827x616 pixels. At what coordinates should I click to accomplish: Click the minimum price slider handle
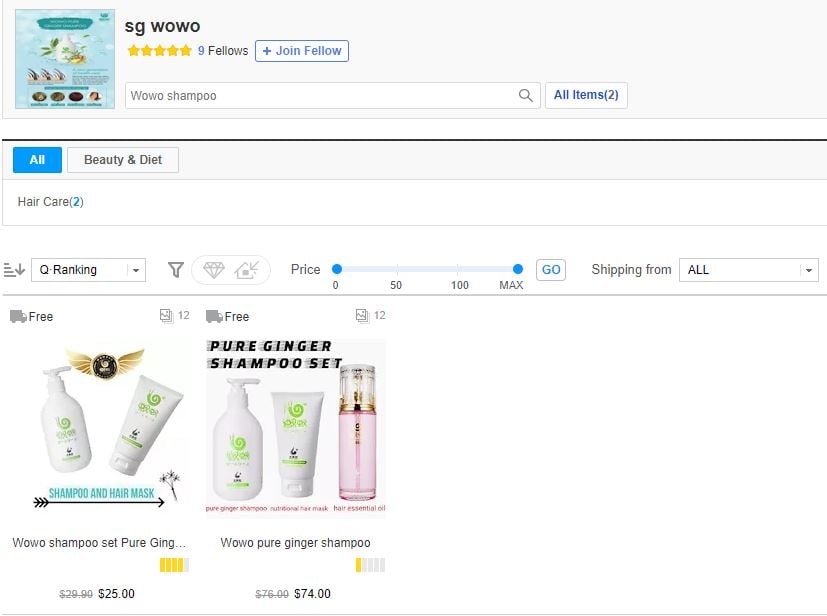point(337,269)
